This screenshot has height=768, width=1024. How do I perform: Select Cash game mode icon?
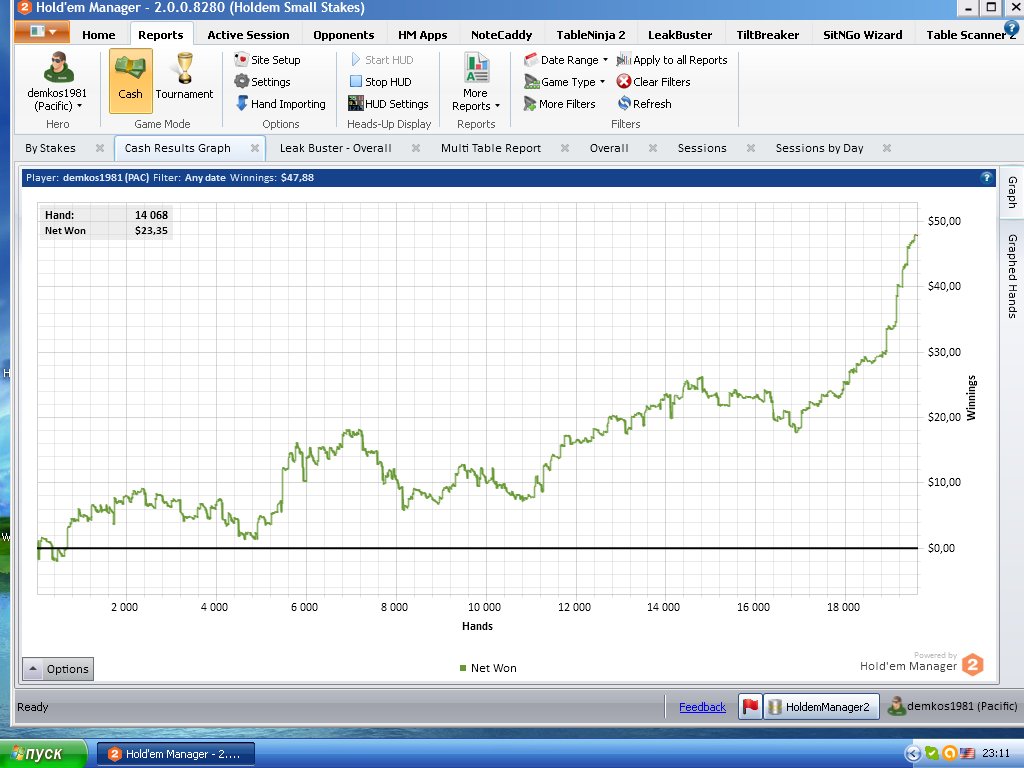point(131,80)
